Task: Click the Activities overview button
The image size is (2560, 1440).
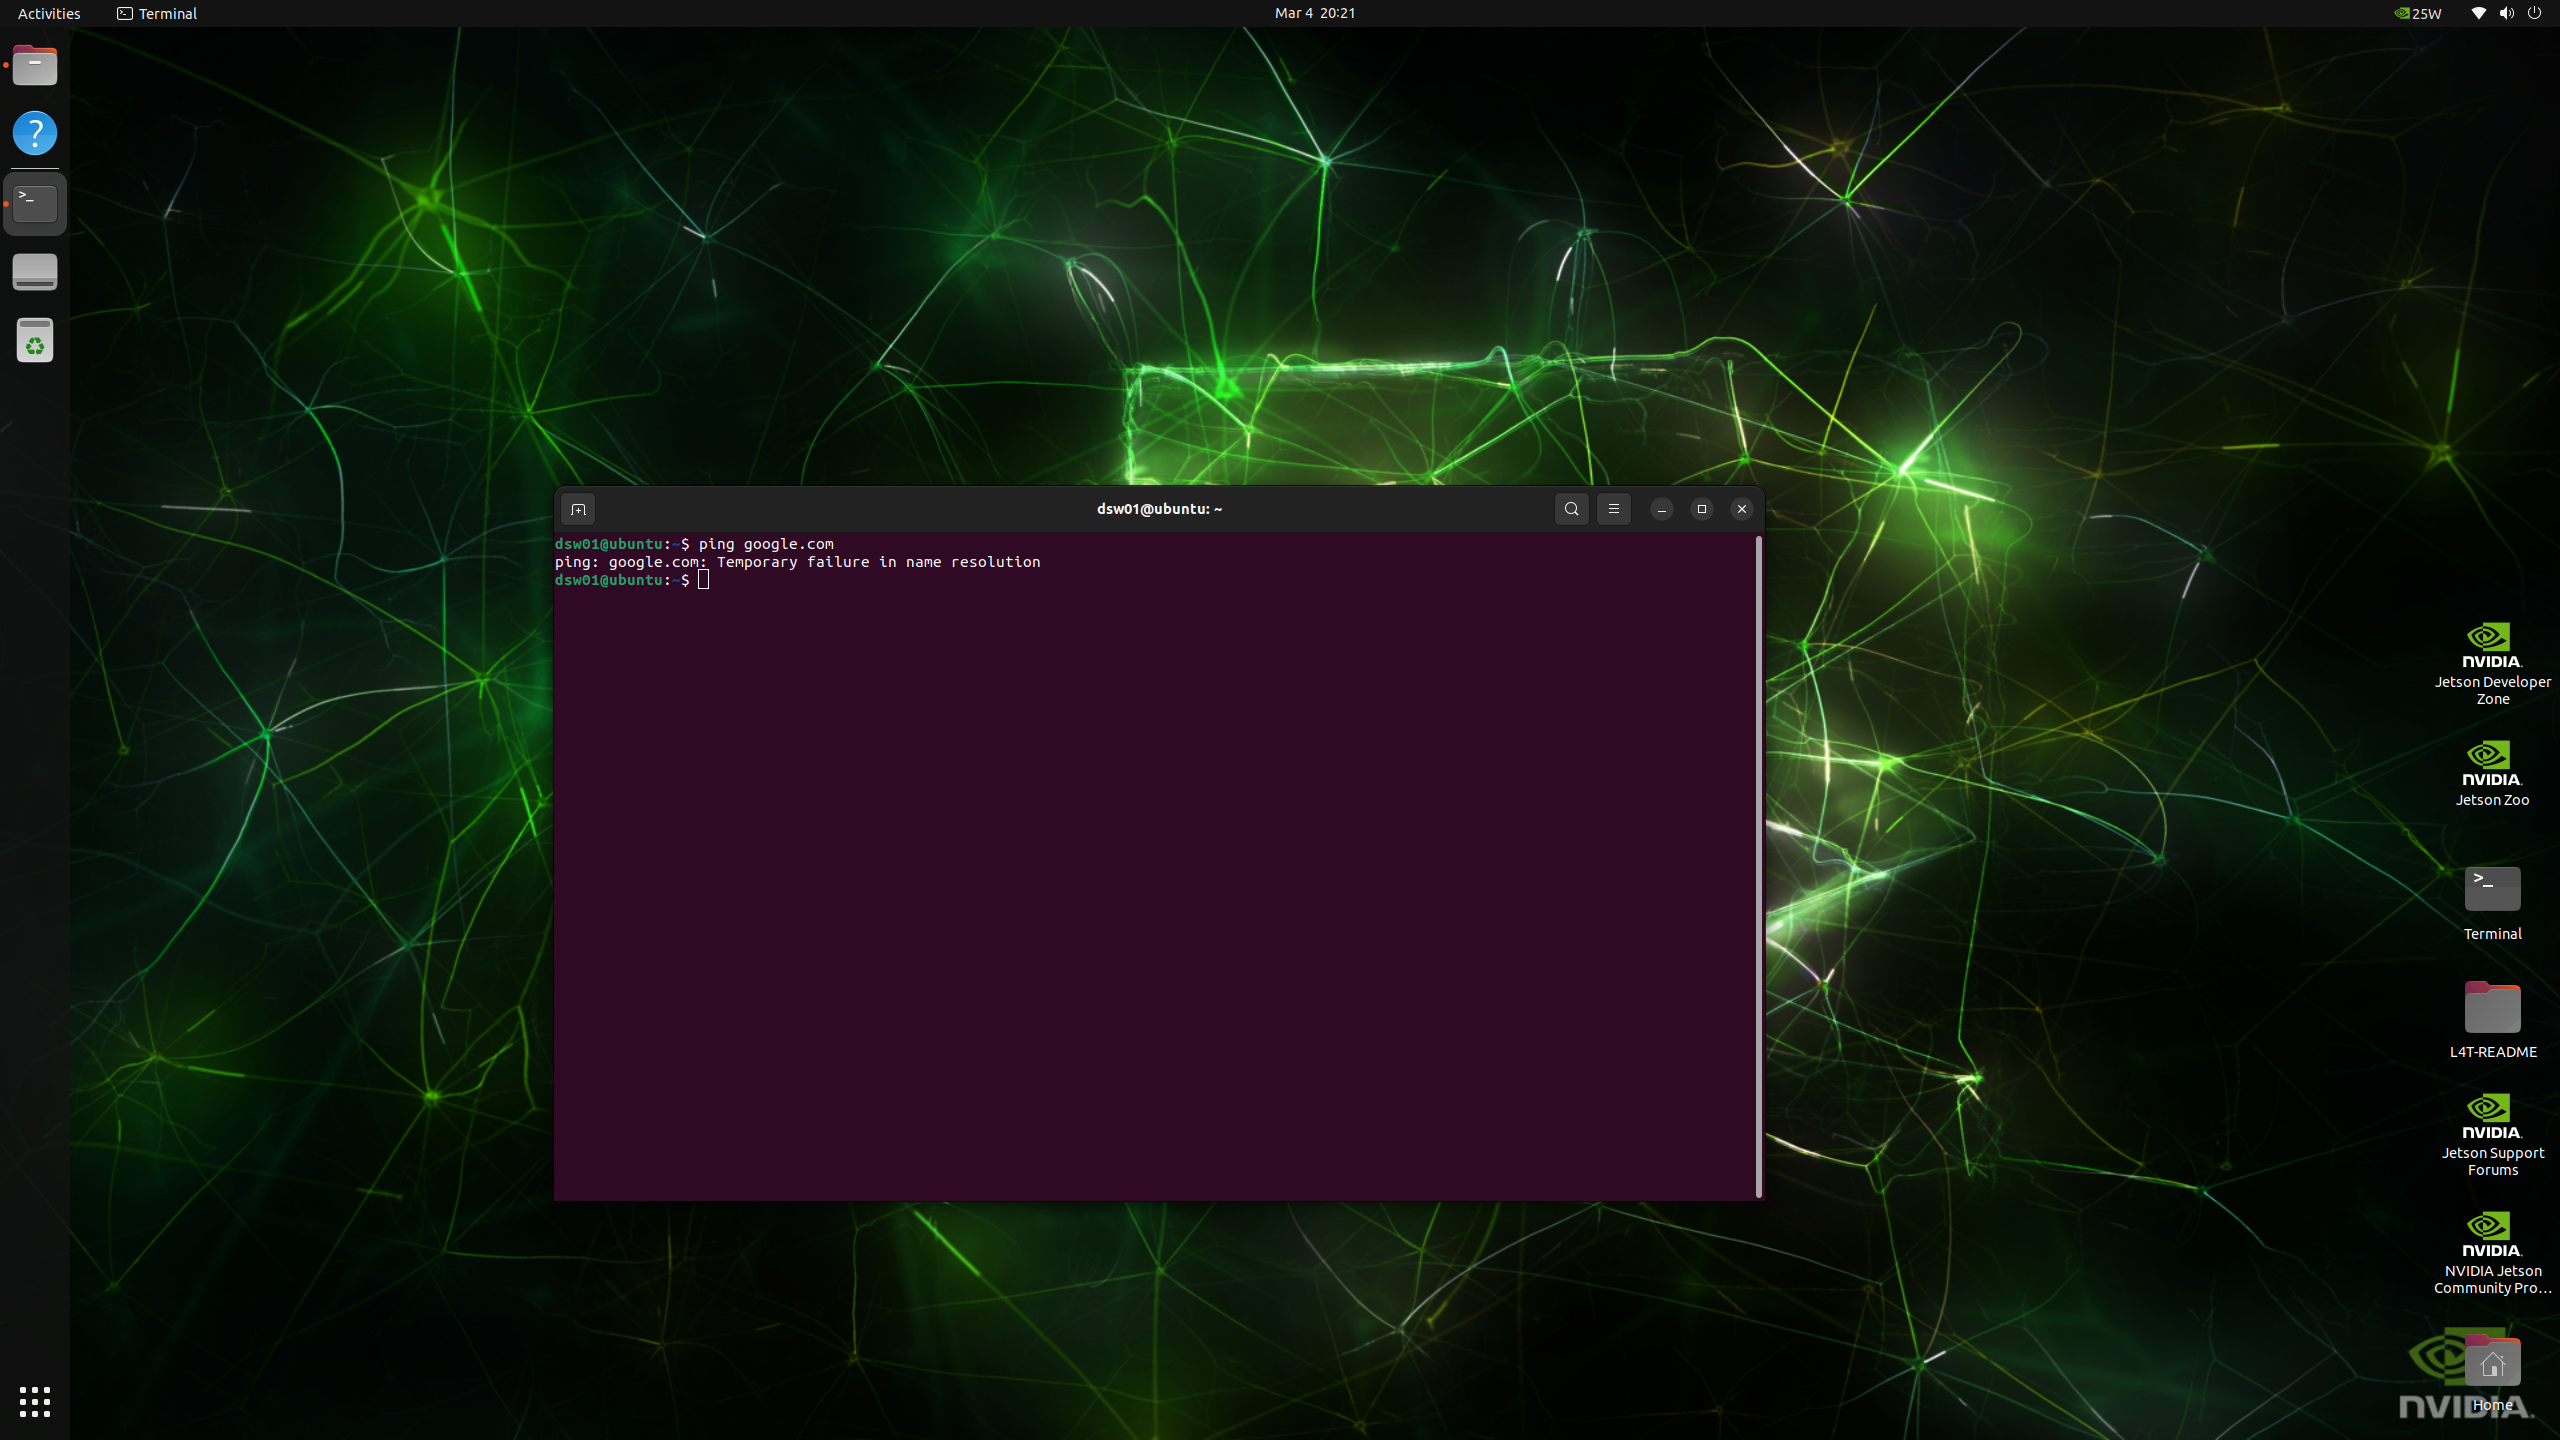Action: click(49, 13)
